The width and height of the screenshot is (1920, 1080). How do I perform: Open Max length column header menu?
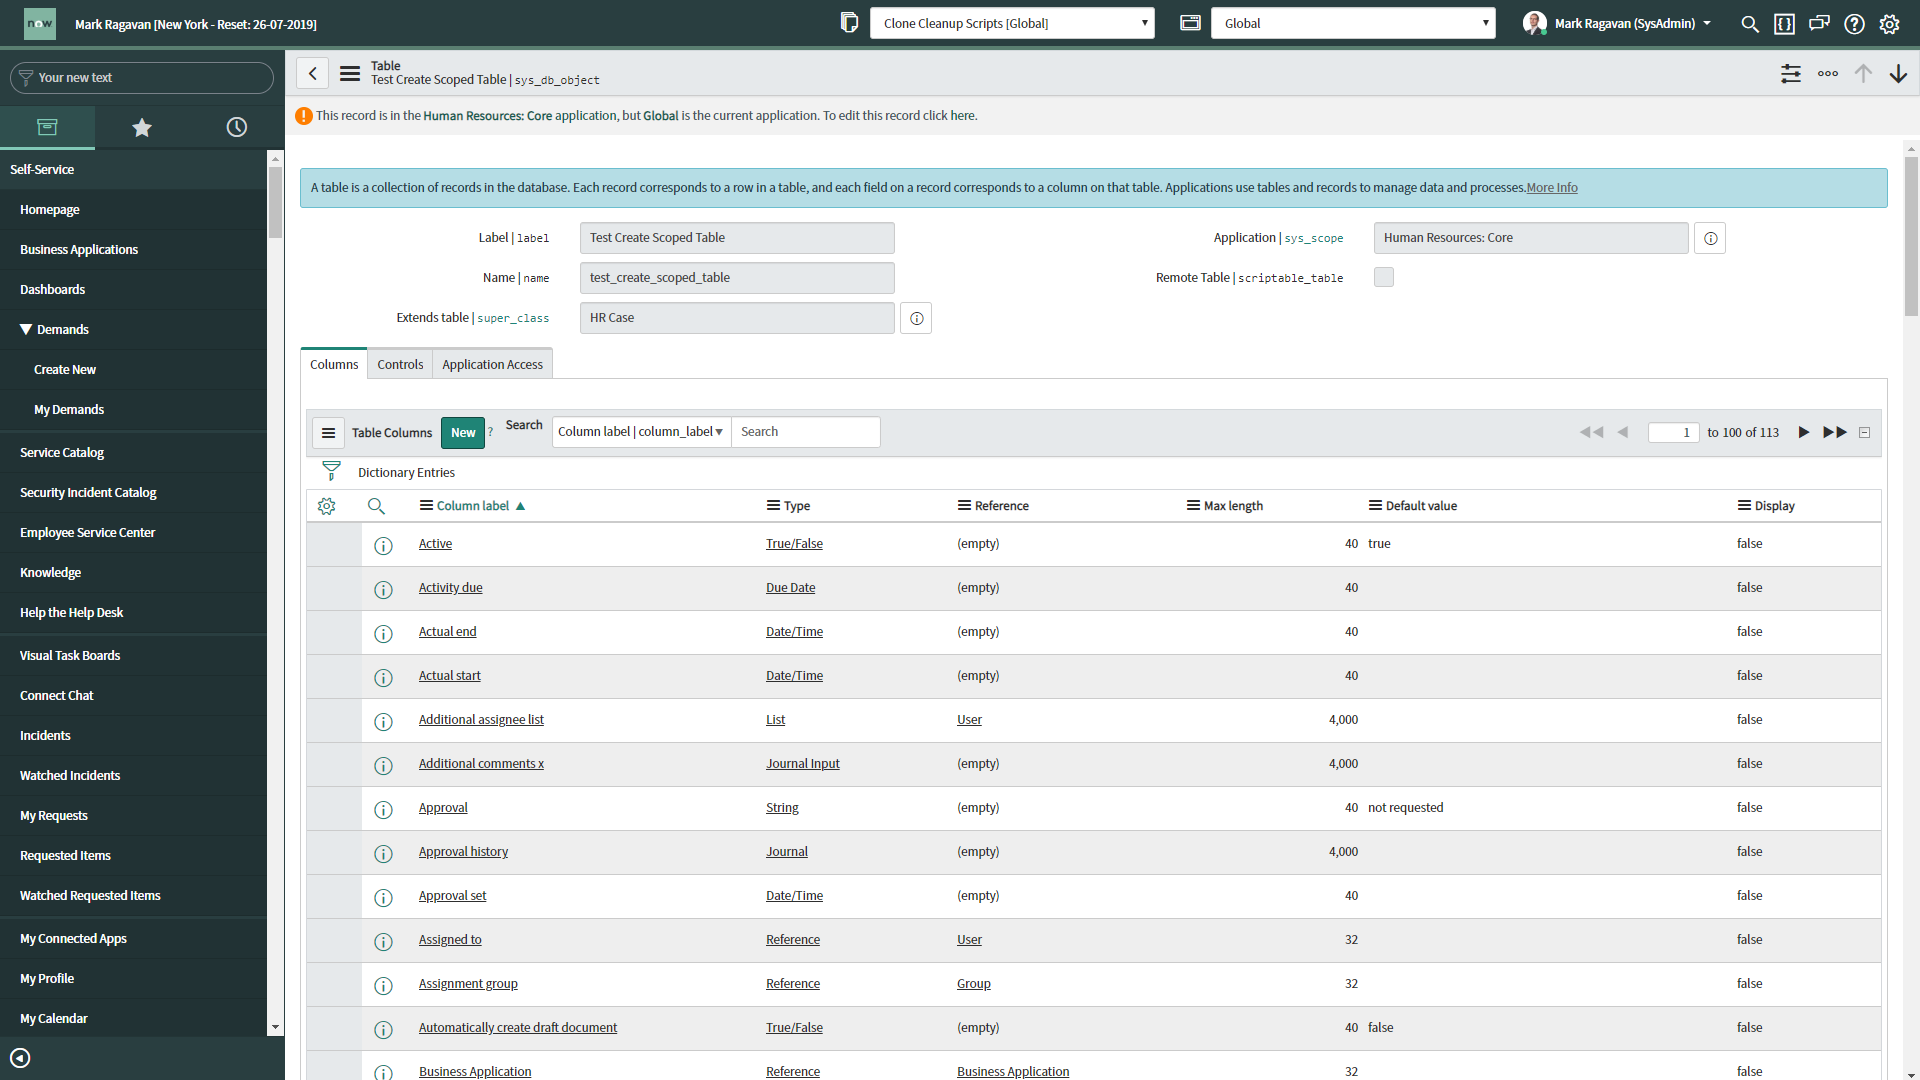point(1193,506)
